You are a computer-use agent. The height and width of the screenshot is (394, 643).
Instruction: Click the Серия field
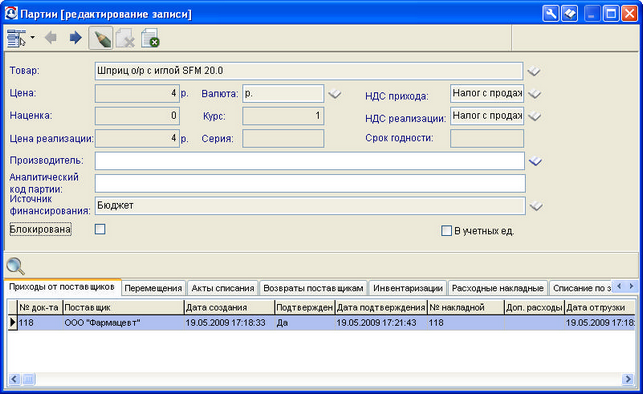283,139
